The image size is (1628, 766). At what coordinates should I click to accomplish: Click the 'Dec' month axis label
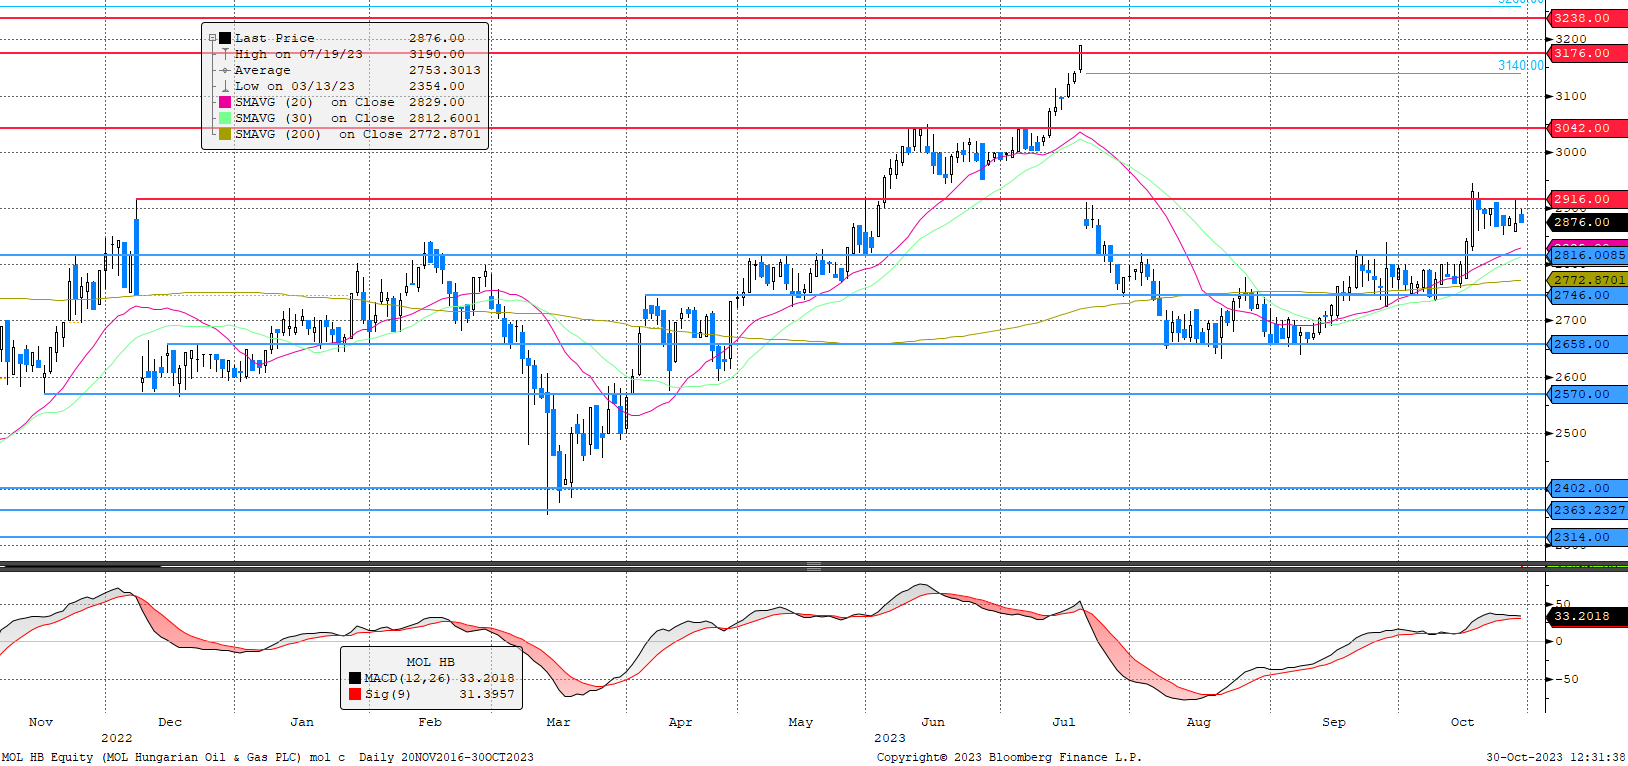tap(170, 722)
